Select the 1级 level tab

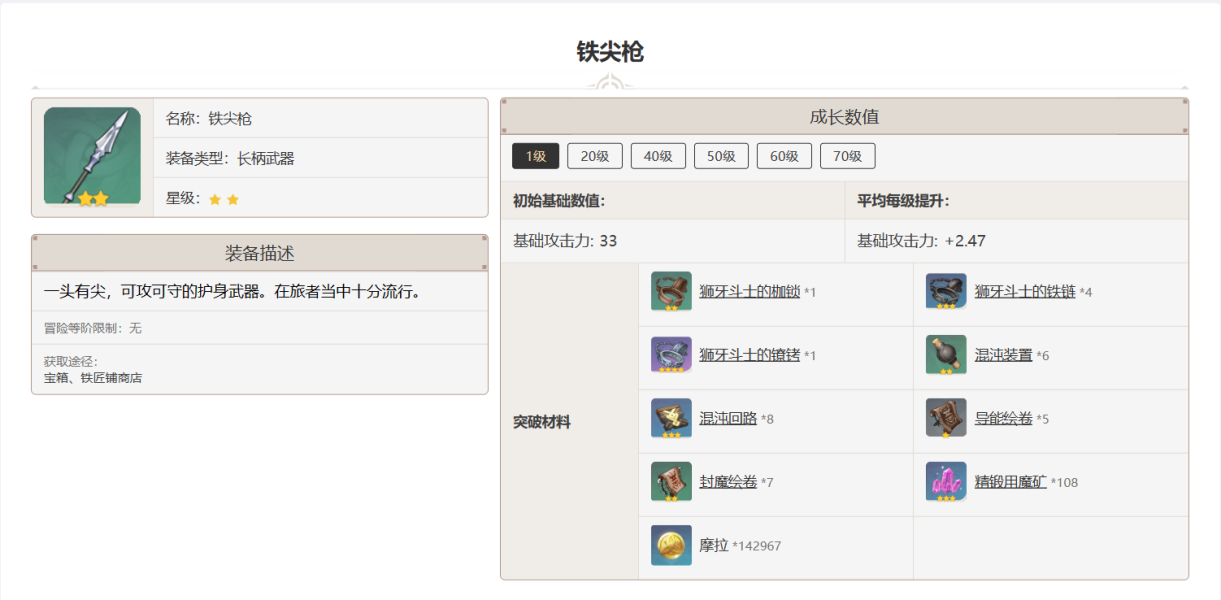535,156
